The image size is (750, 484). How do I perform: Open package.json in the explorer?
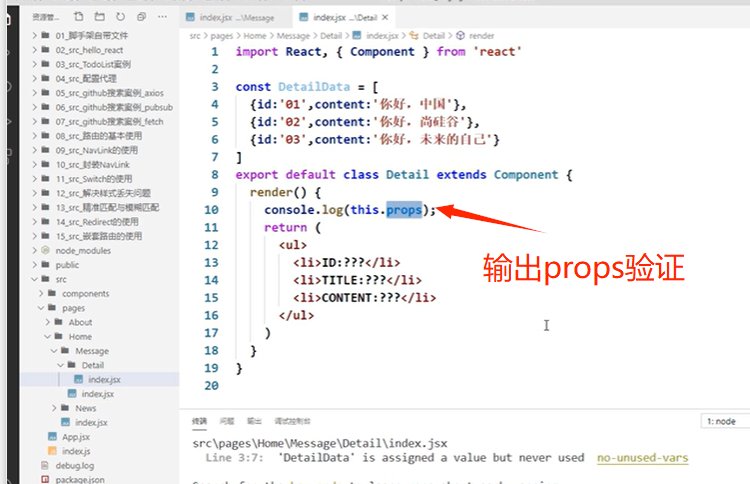point(80,479)
